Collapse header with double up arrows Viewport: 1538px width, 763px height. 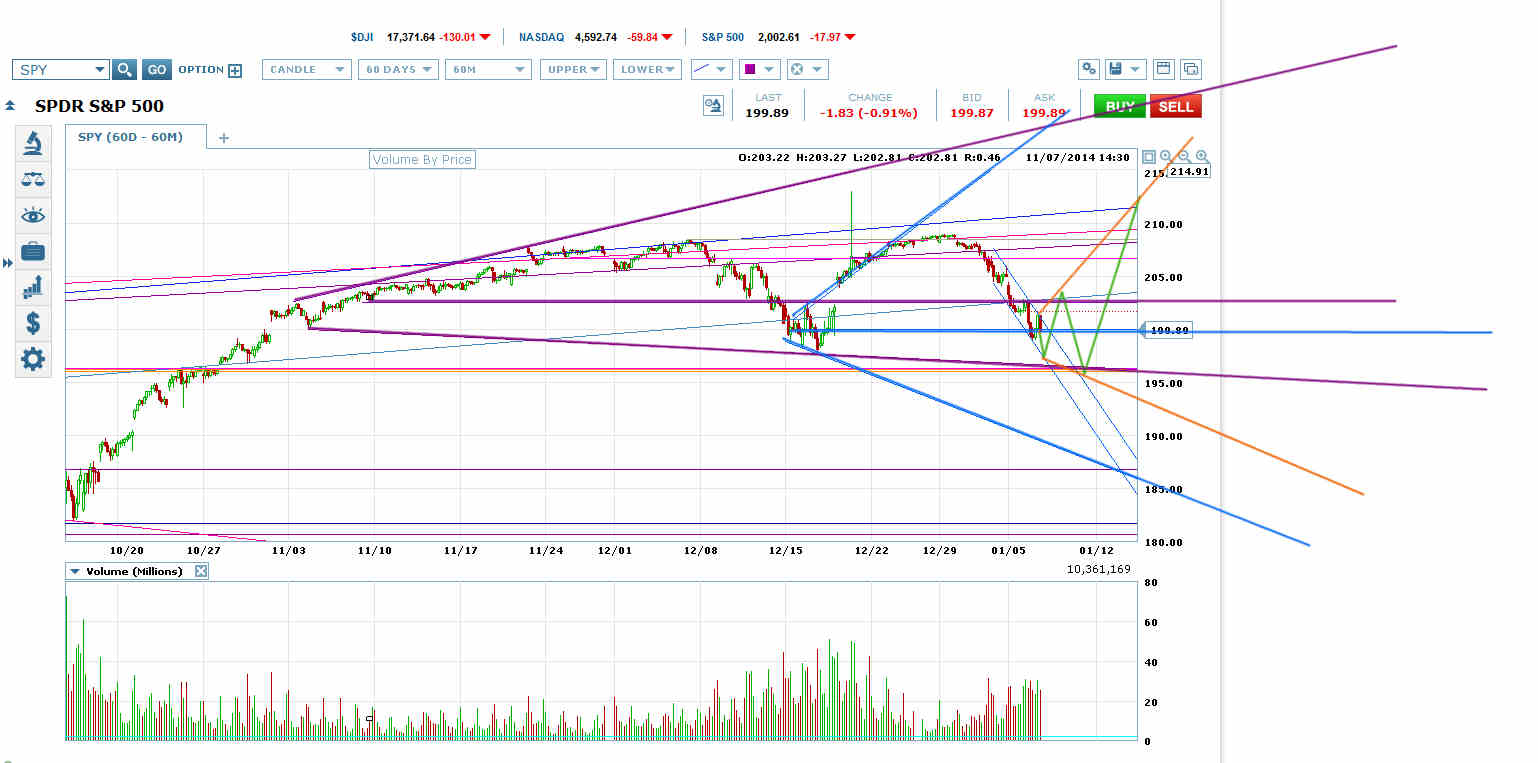pyautogui.click(x=10, y=105)
